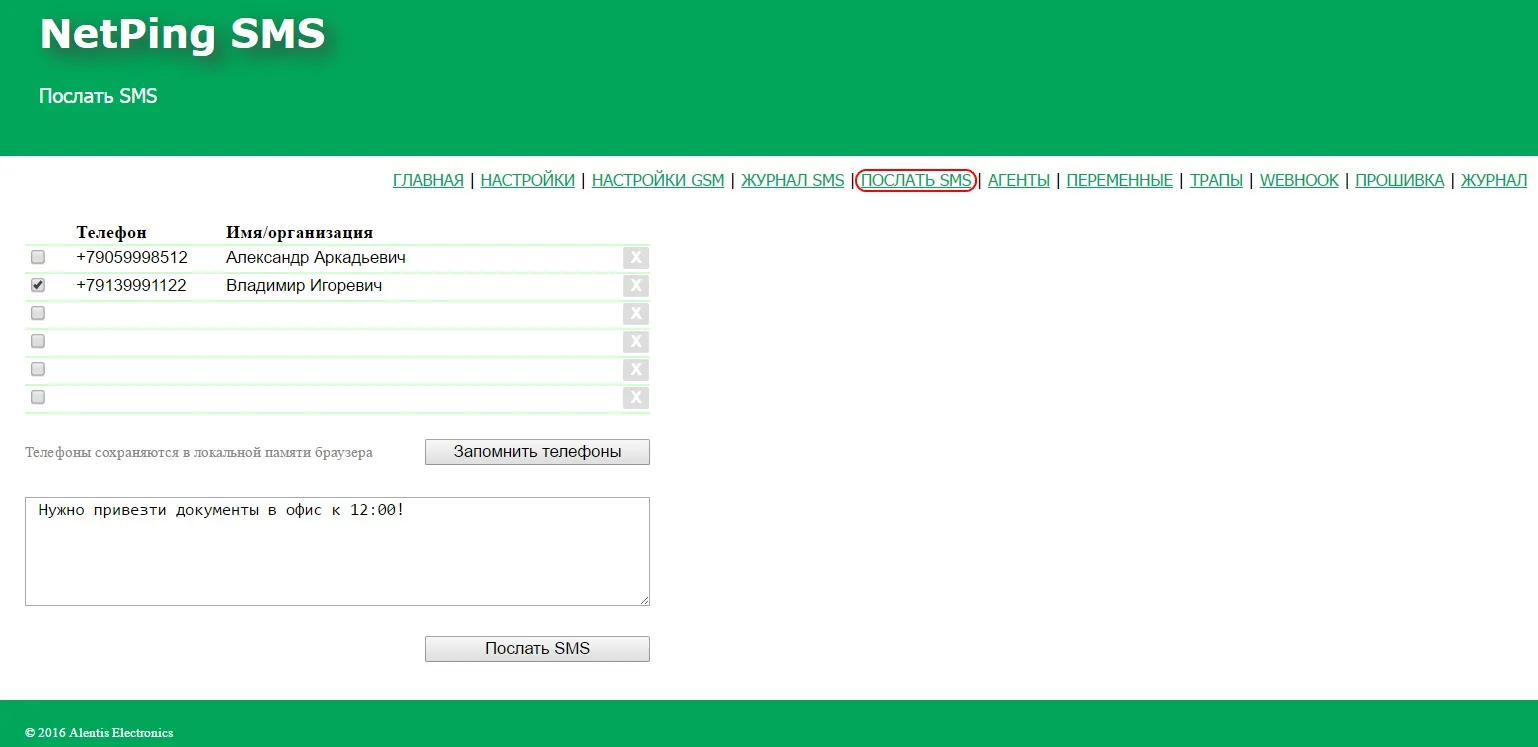Open the ГЛАВНАЯ page

(428, 181)
